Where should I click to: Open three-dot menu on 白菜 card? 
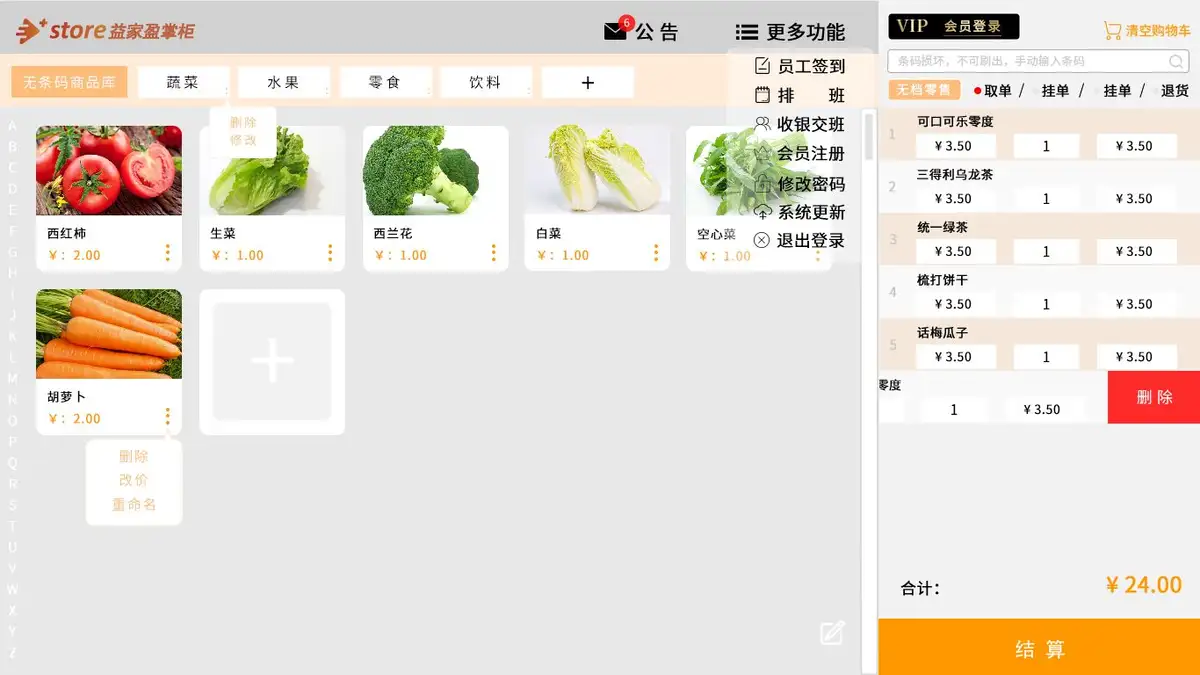point(656,253)
